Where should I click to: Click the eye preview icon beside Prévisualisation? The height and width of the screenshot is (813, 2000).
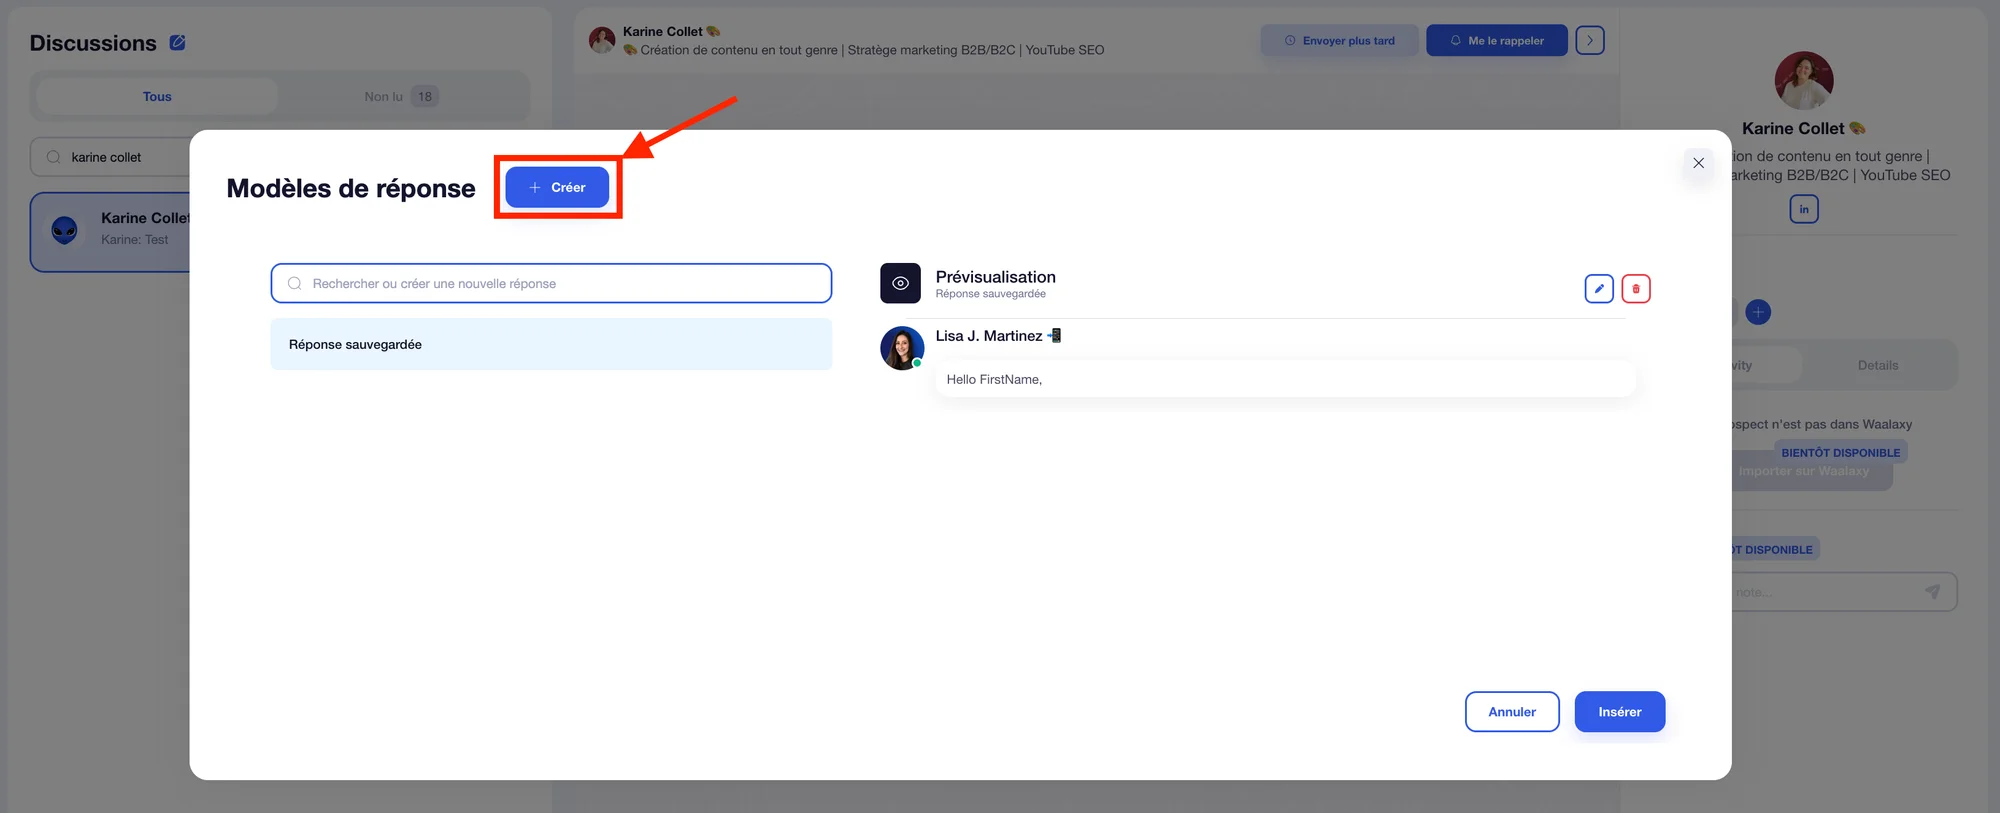point(900,283)
